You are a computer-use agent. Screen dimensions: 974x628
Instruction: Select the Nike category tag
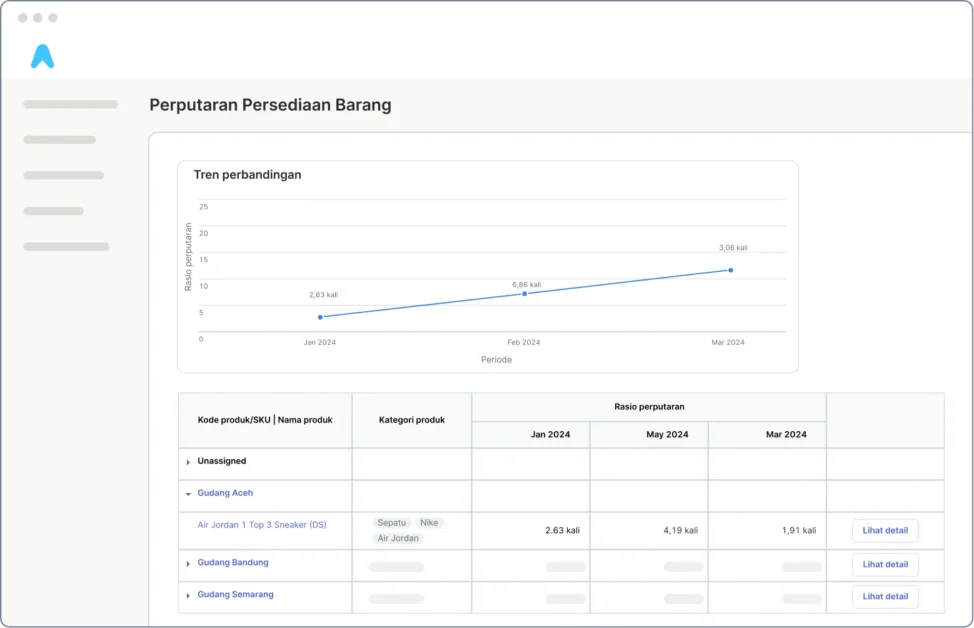[x=429, y=523]
